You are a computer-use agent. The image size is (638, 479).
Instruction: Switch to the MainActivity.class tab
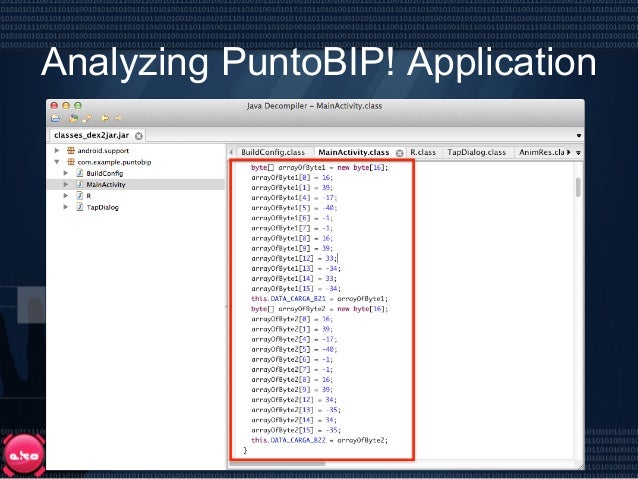click(x=354, y=152)
